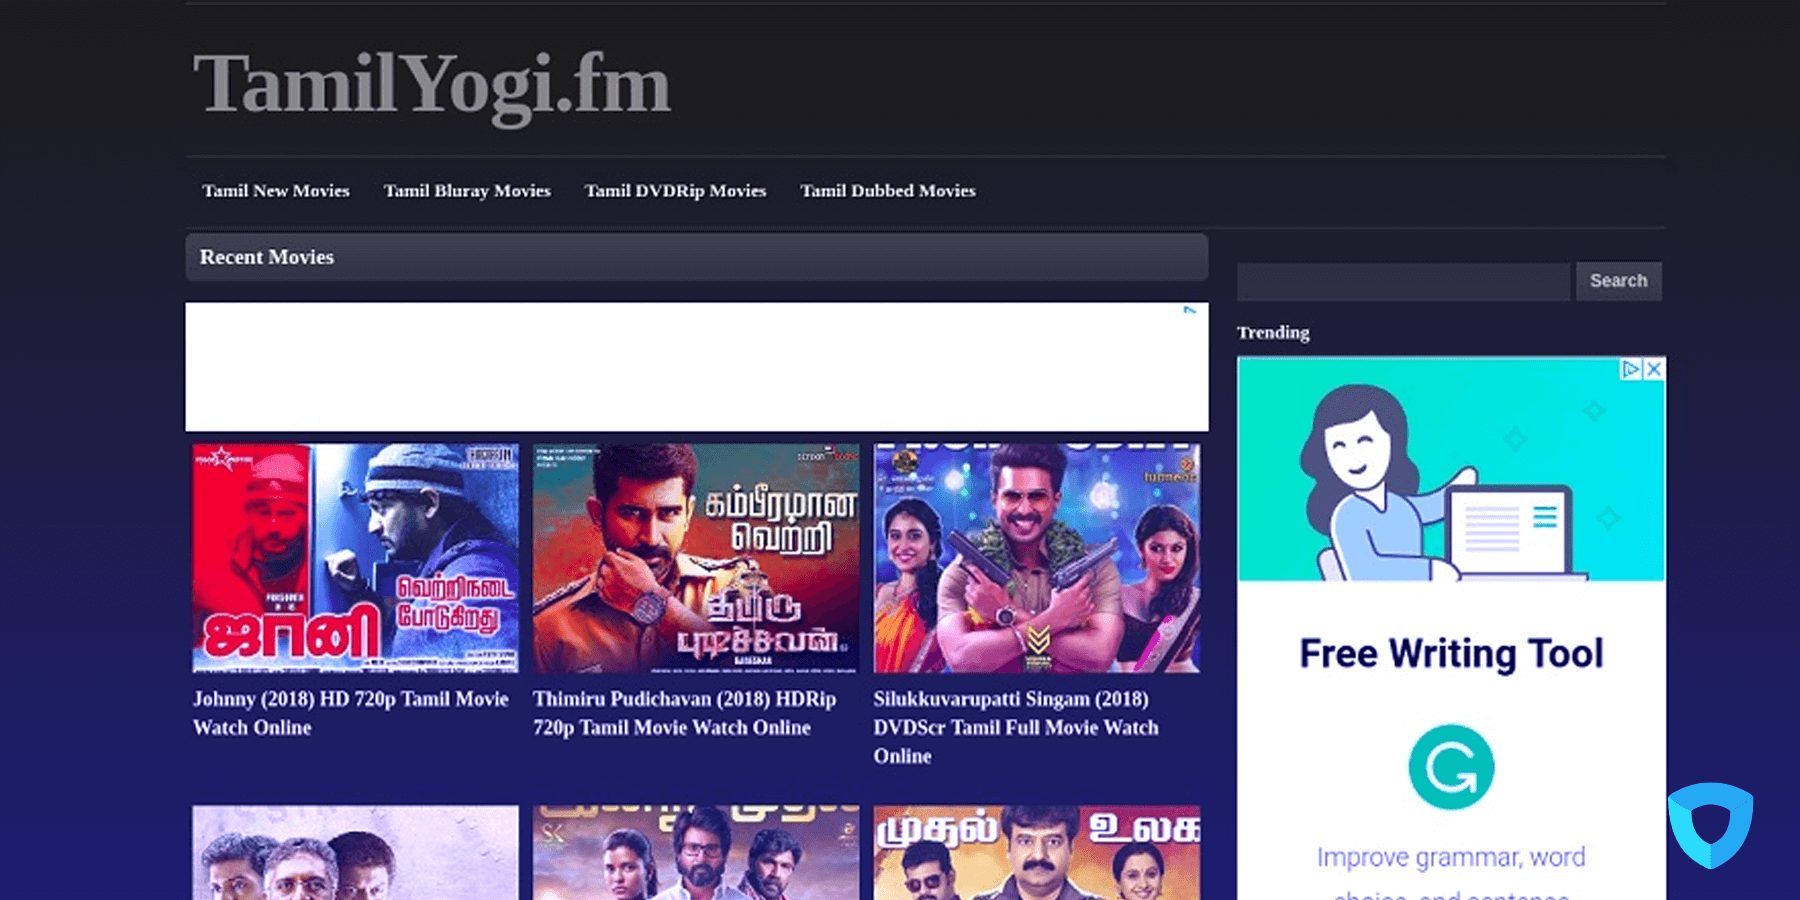Open Tamil DVDRip Movies

pos(675,190)
